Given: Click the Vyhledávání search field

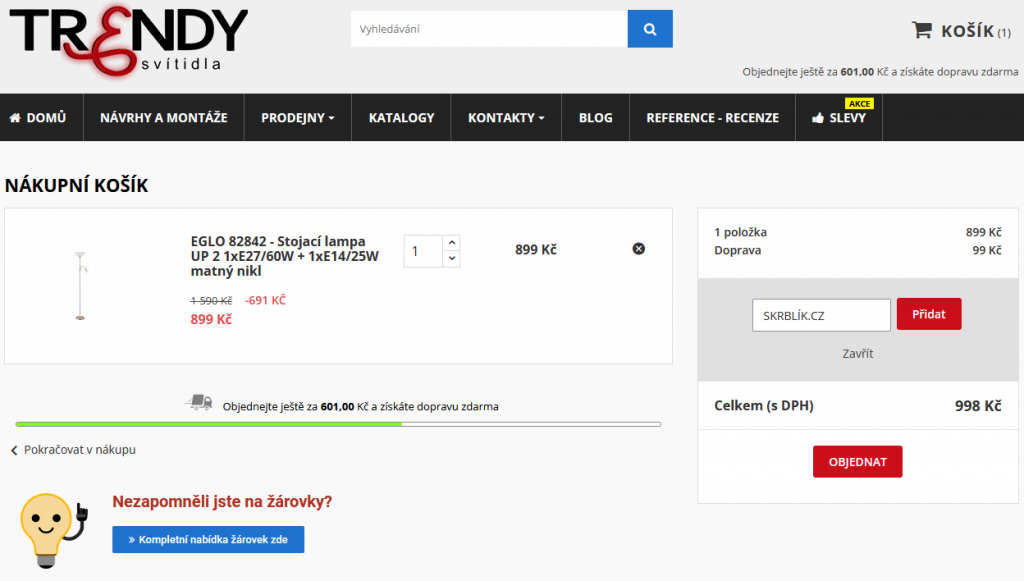Looking at the screenshot, I should tap(489, 29).
